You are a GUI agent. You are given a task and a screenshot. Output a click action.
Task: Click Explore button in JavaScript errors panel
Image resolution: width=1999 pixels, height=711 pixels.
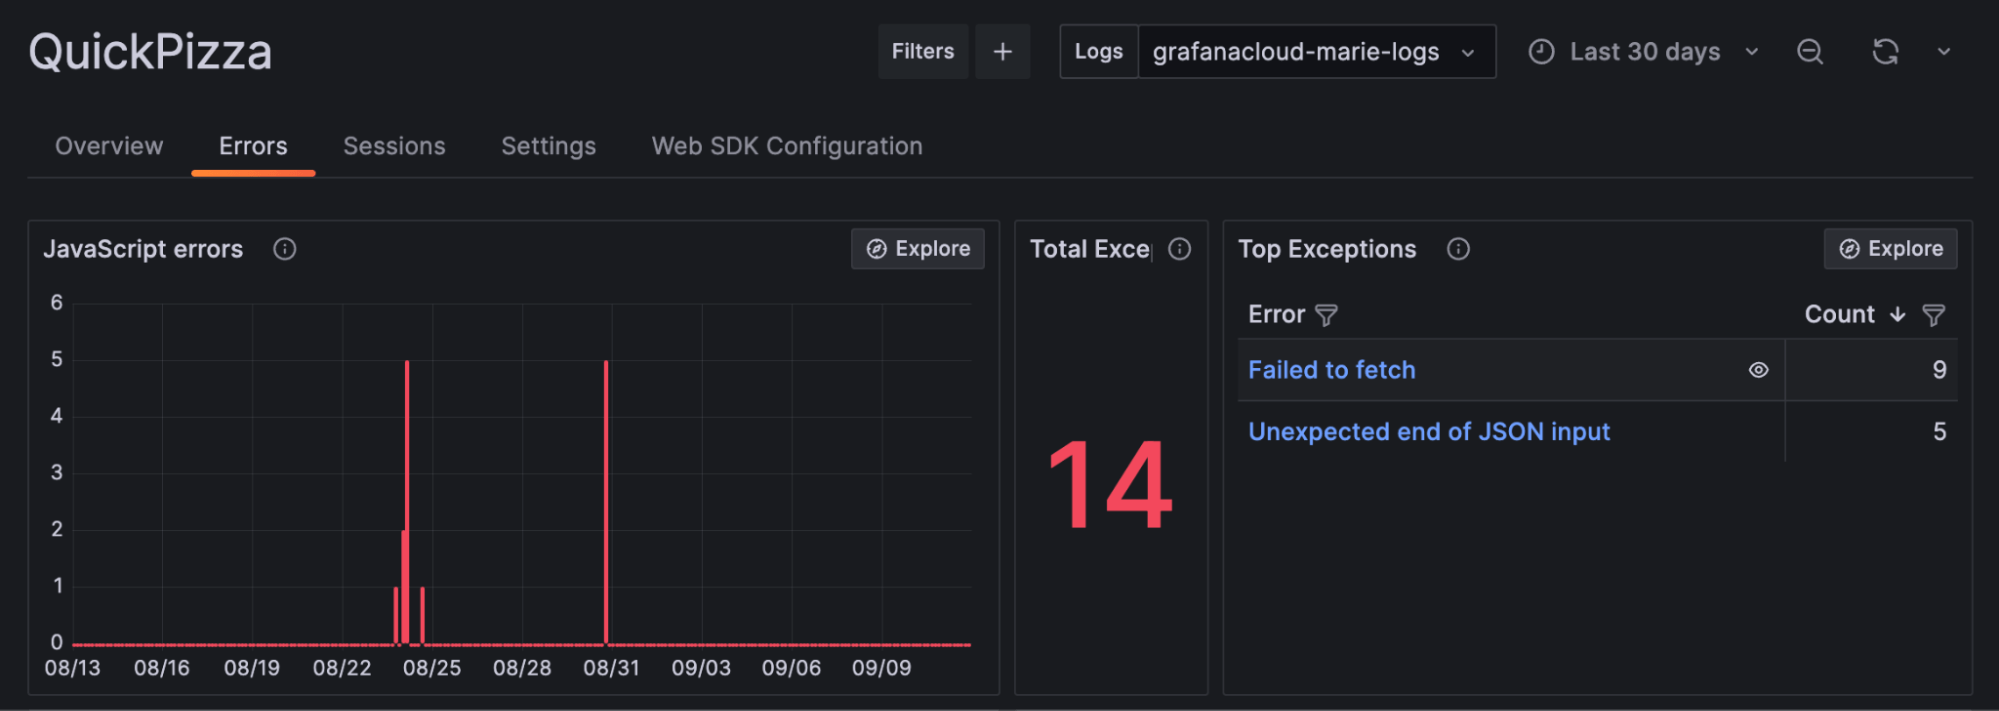point(918,249)
